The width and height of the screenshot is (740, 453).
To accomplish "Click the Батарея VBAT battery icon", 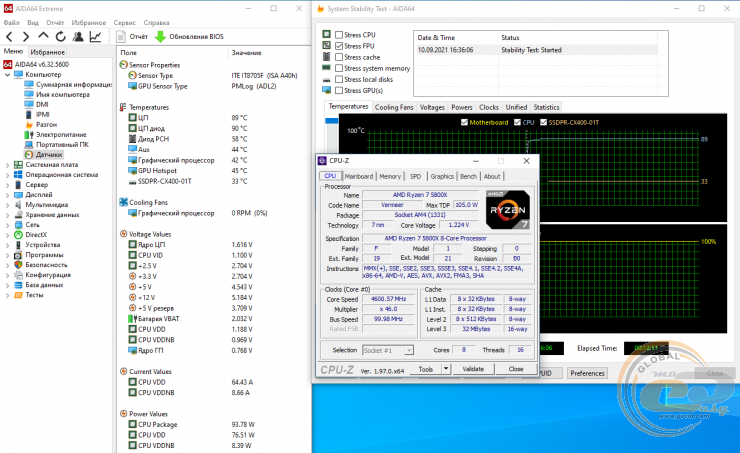I will tap(133, 319).
